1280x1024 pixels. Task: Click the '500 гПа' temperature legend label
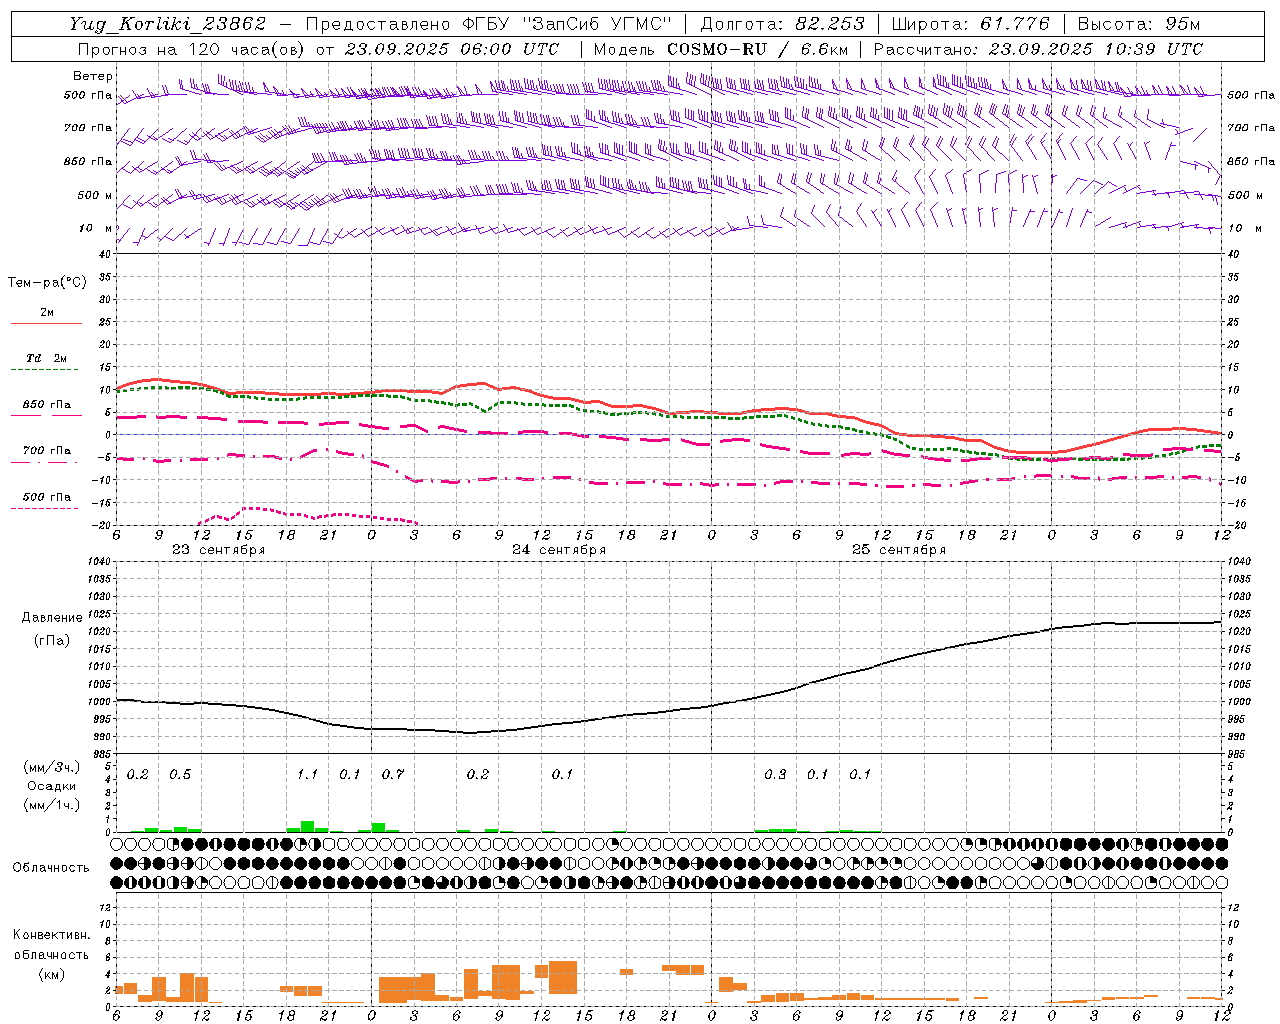pos(47,497)
